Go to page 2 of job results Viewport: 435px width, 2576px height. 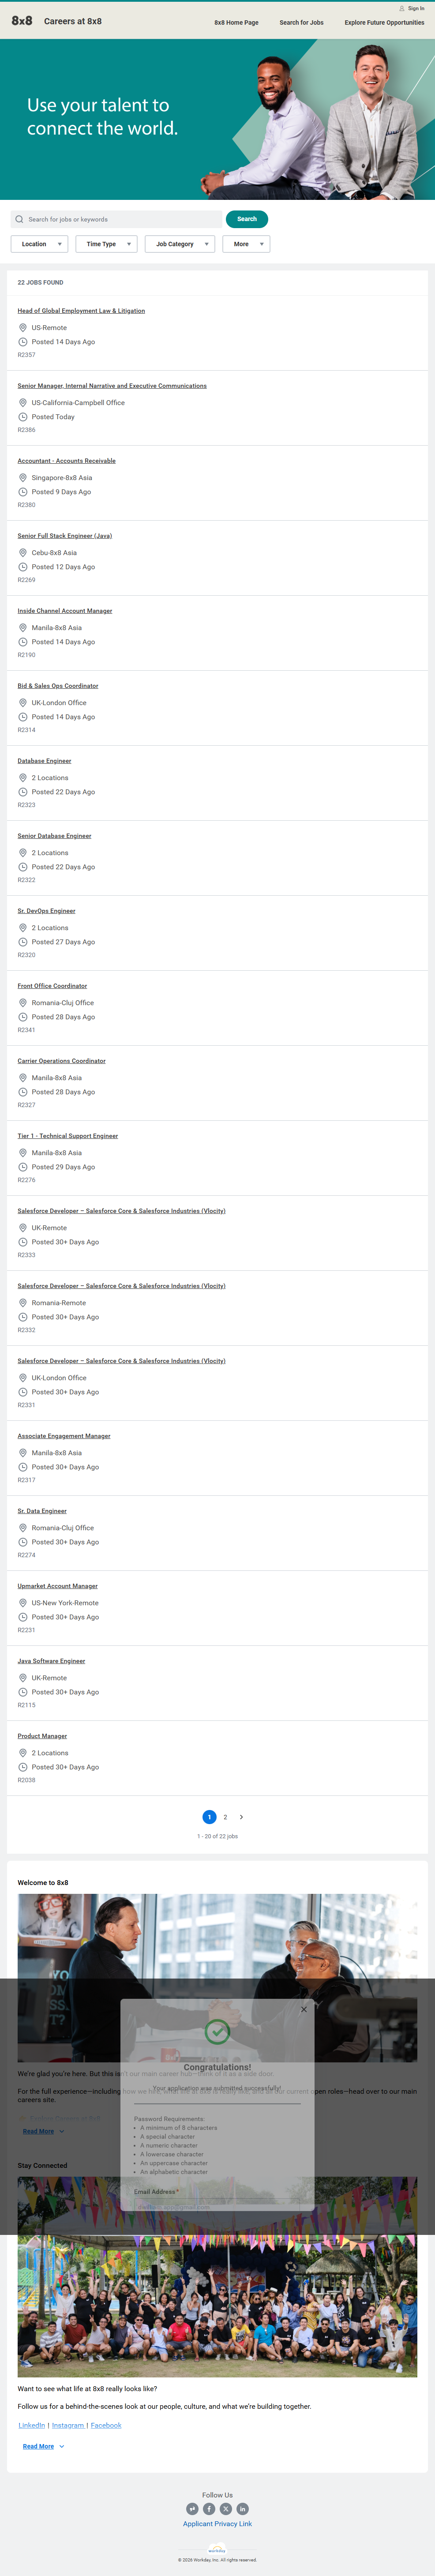[225, 1817]
